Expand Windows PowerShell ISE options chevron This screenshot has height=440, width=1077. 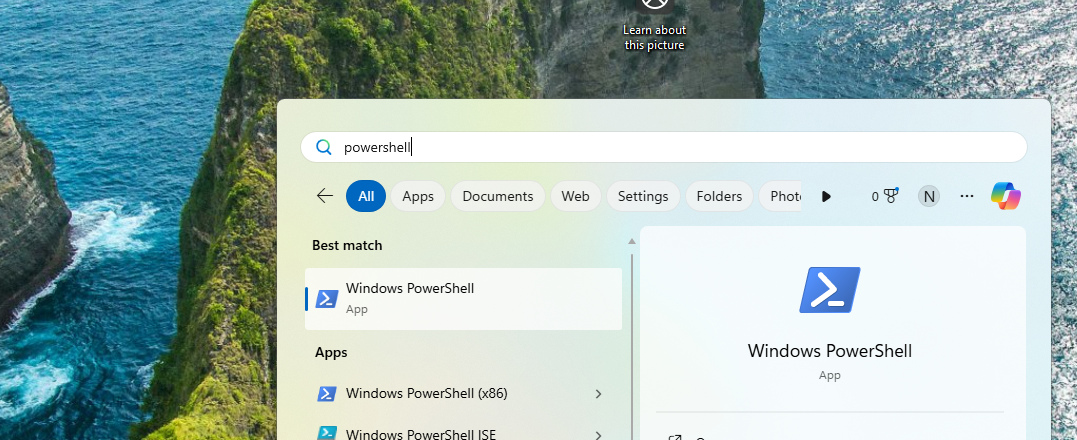coord(598,435)
